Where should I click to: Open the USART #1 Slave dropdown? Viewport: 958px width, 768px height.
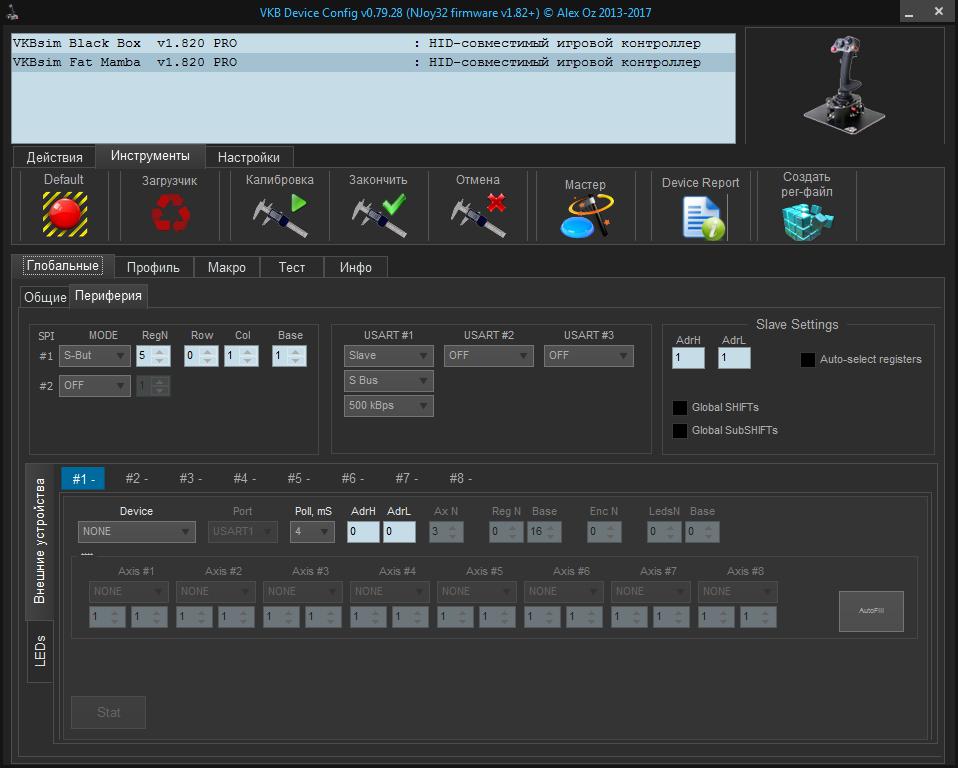[x=389, y=356]
